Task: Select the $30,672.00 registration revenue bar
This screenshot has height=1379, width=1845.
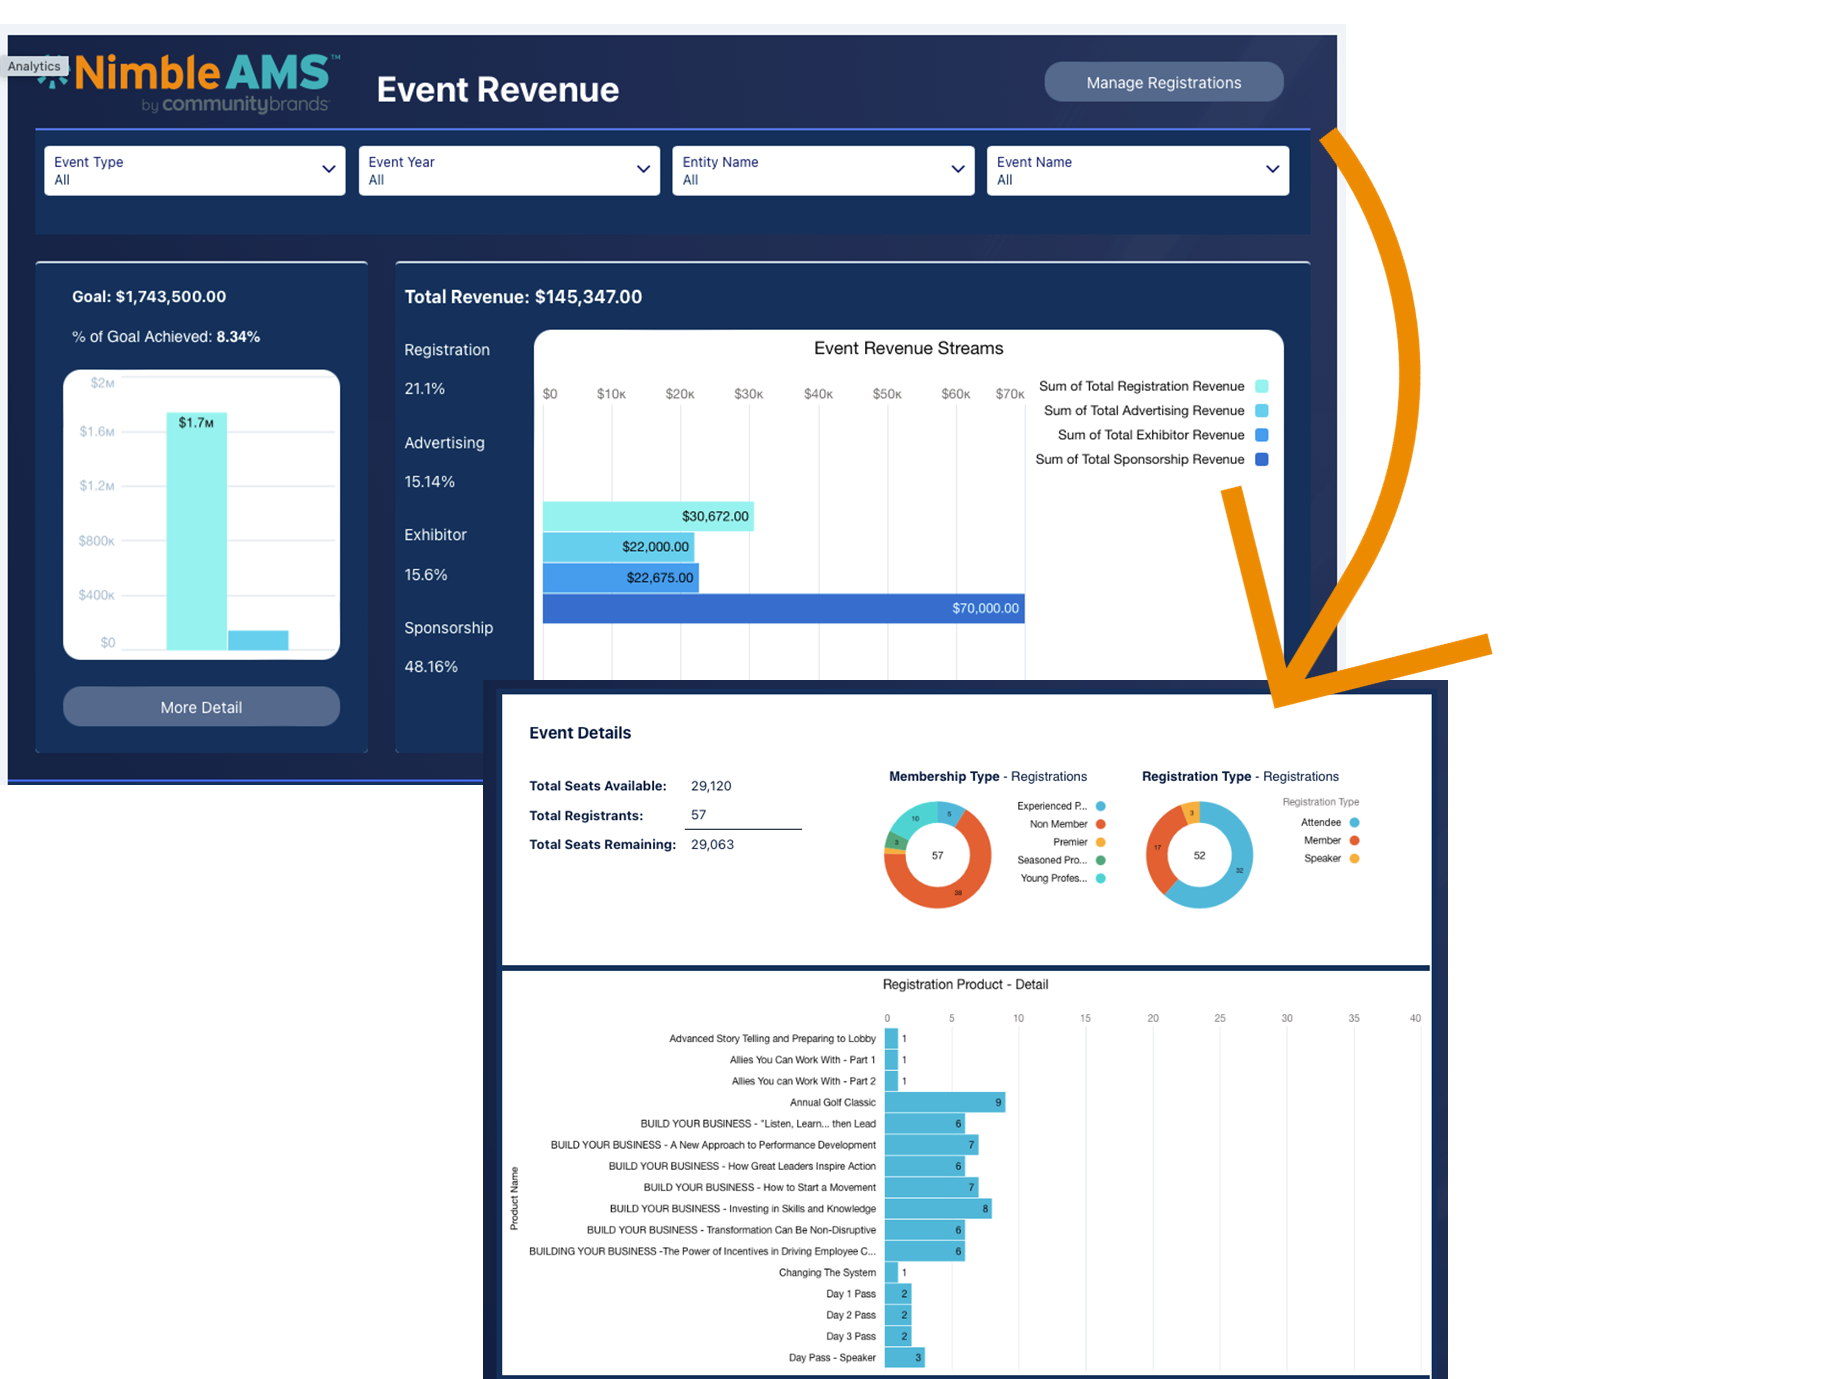Action: [x=647, y=516]
